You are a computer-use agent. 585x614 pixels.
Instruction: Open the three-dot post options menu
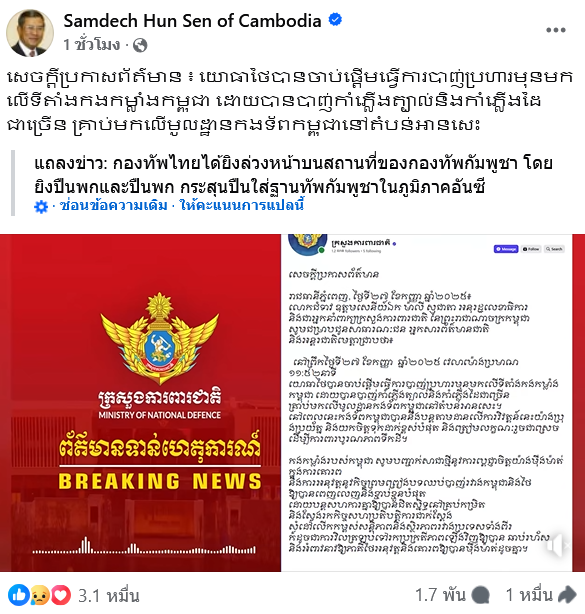pyautogui.click(x=556, y=30)
